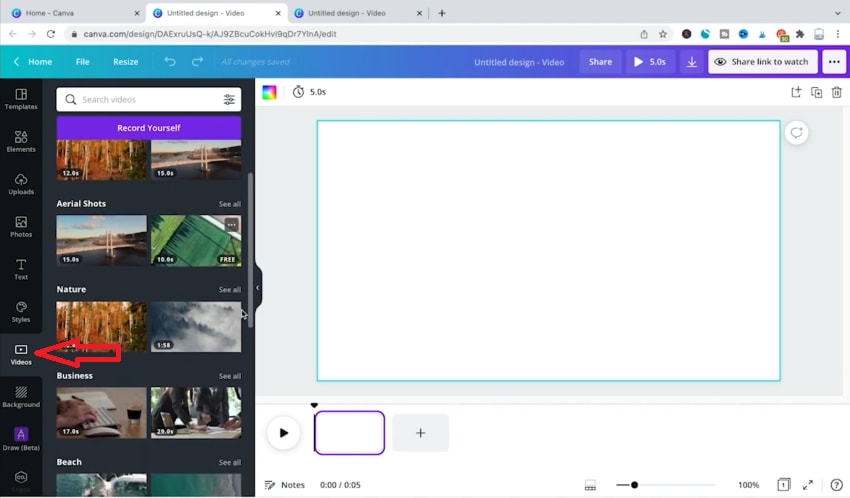Expand See all for Beach

230,462
